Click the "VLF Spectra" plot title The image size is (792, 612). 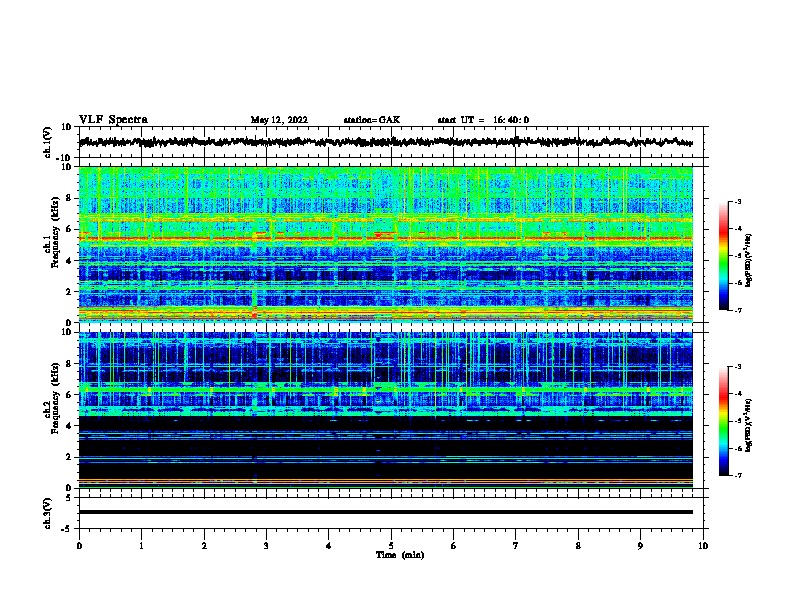click(113, 120)
